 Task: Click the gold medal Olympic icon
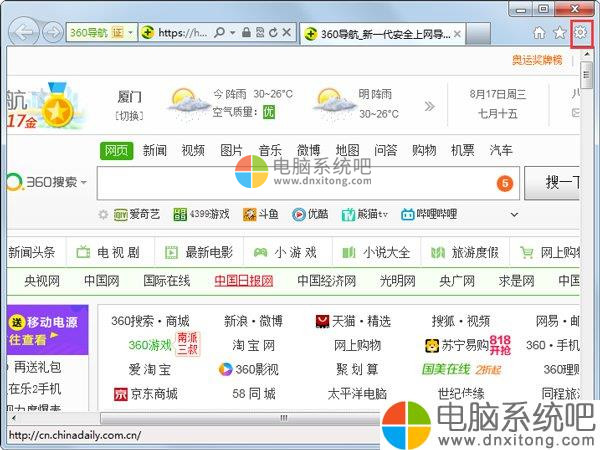[57, 106]
